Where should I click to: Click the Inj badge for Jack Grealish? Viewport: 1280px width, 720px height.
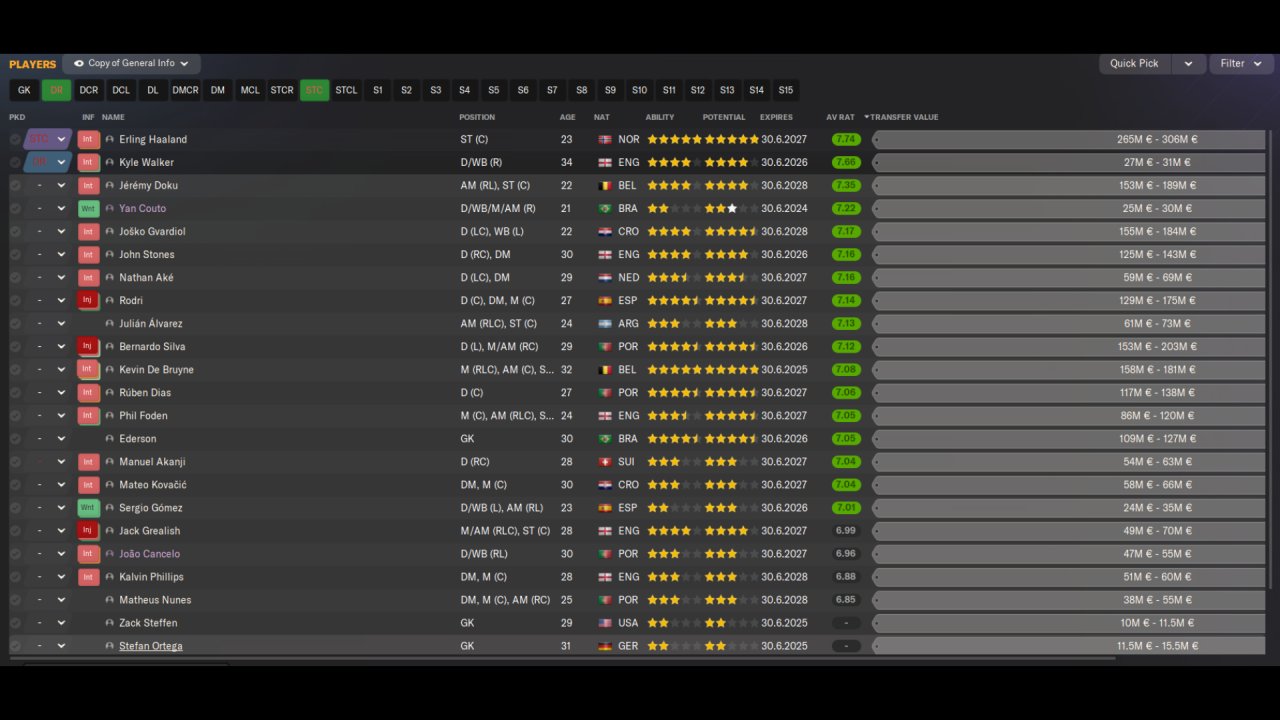click(x=88, y=531)
